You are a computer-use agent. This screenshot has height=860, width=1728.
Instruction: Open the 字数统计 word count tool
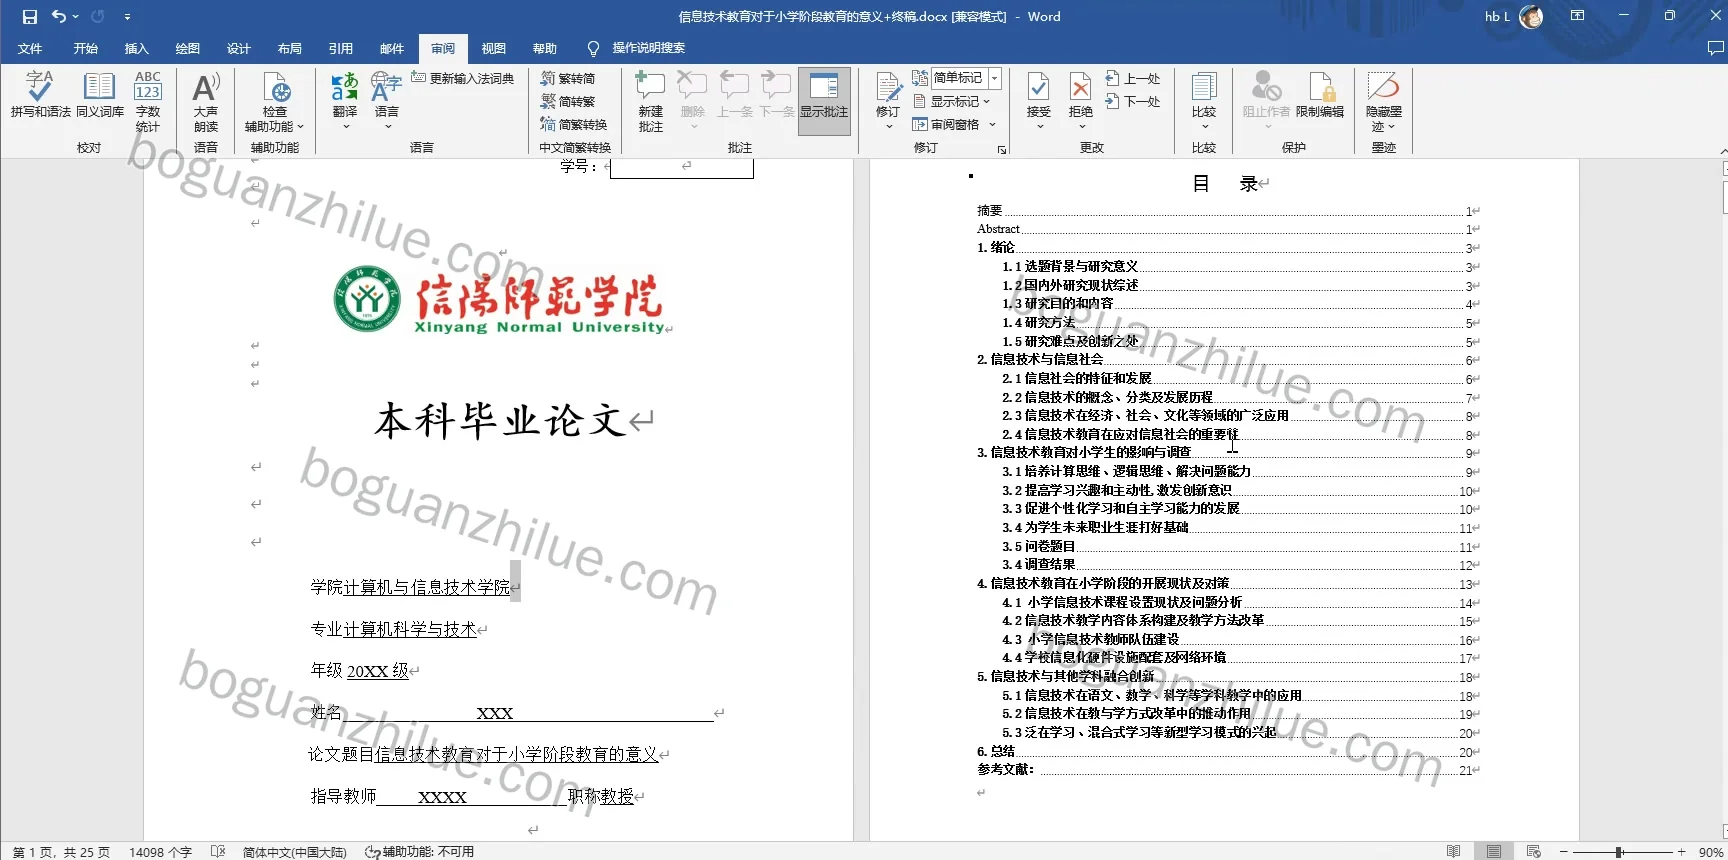(x=148, y=101)
